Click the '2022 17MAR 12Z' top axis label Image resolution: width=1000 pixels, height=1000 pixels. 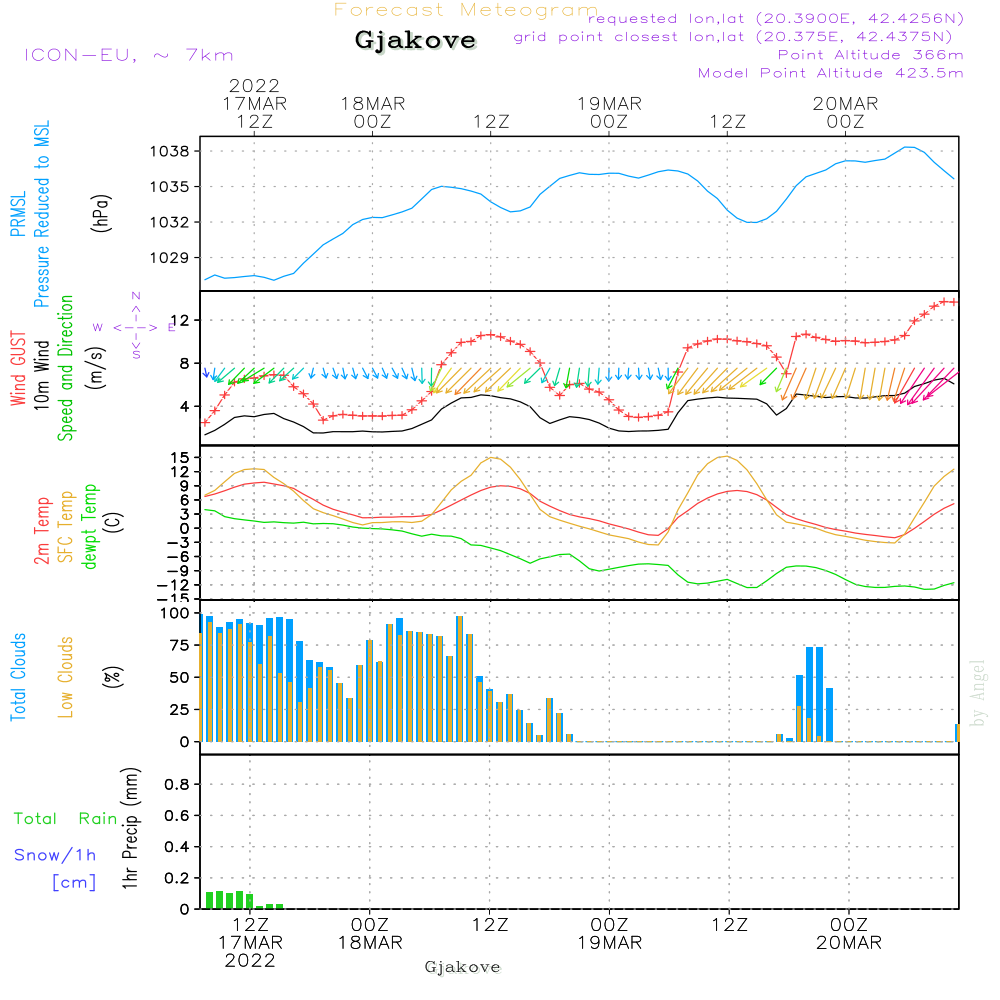254,103
